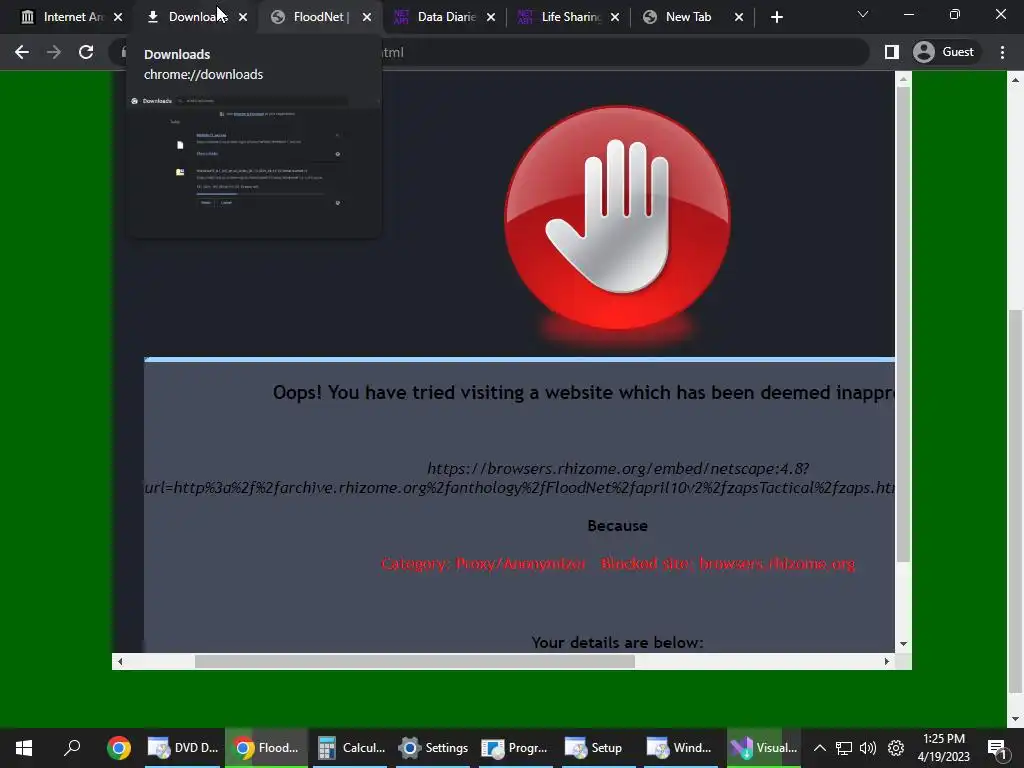Switch to the Setup taskbar window

pos(598,748)
